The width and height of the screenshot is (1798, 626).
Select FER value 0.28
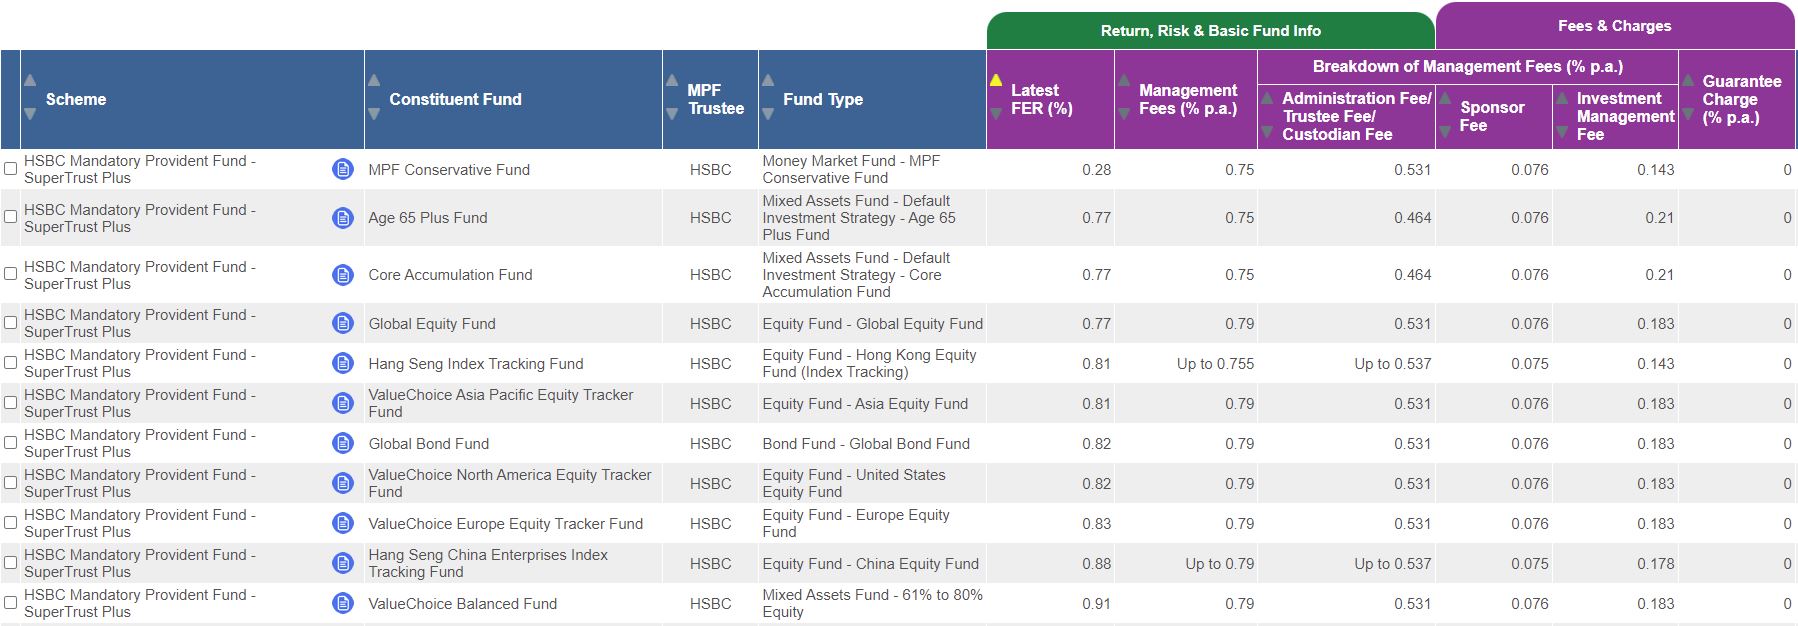pos(1096,169)
